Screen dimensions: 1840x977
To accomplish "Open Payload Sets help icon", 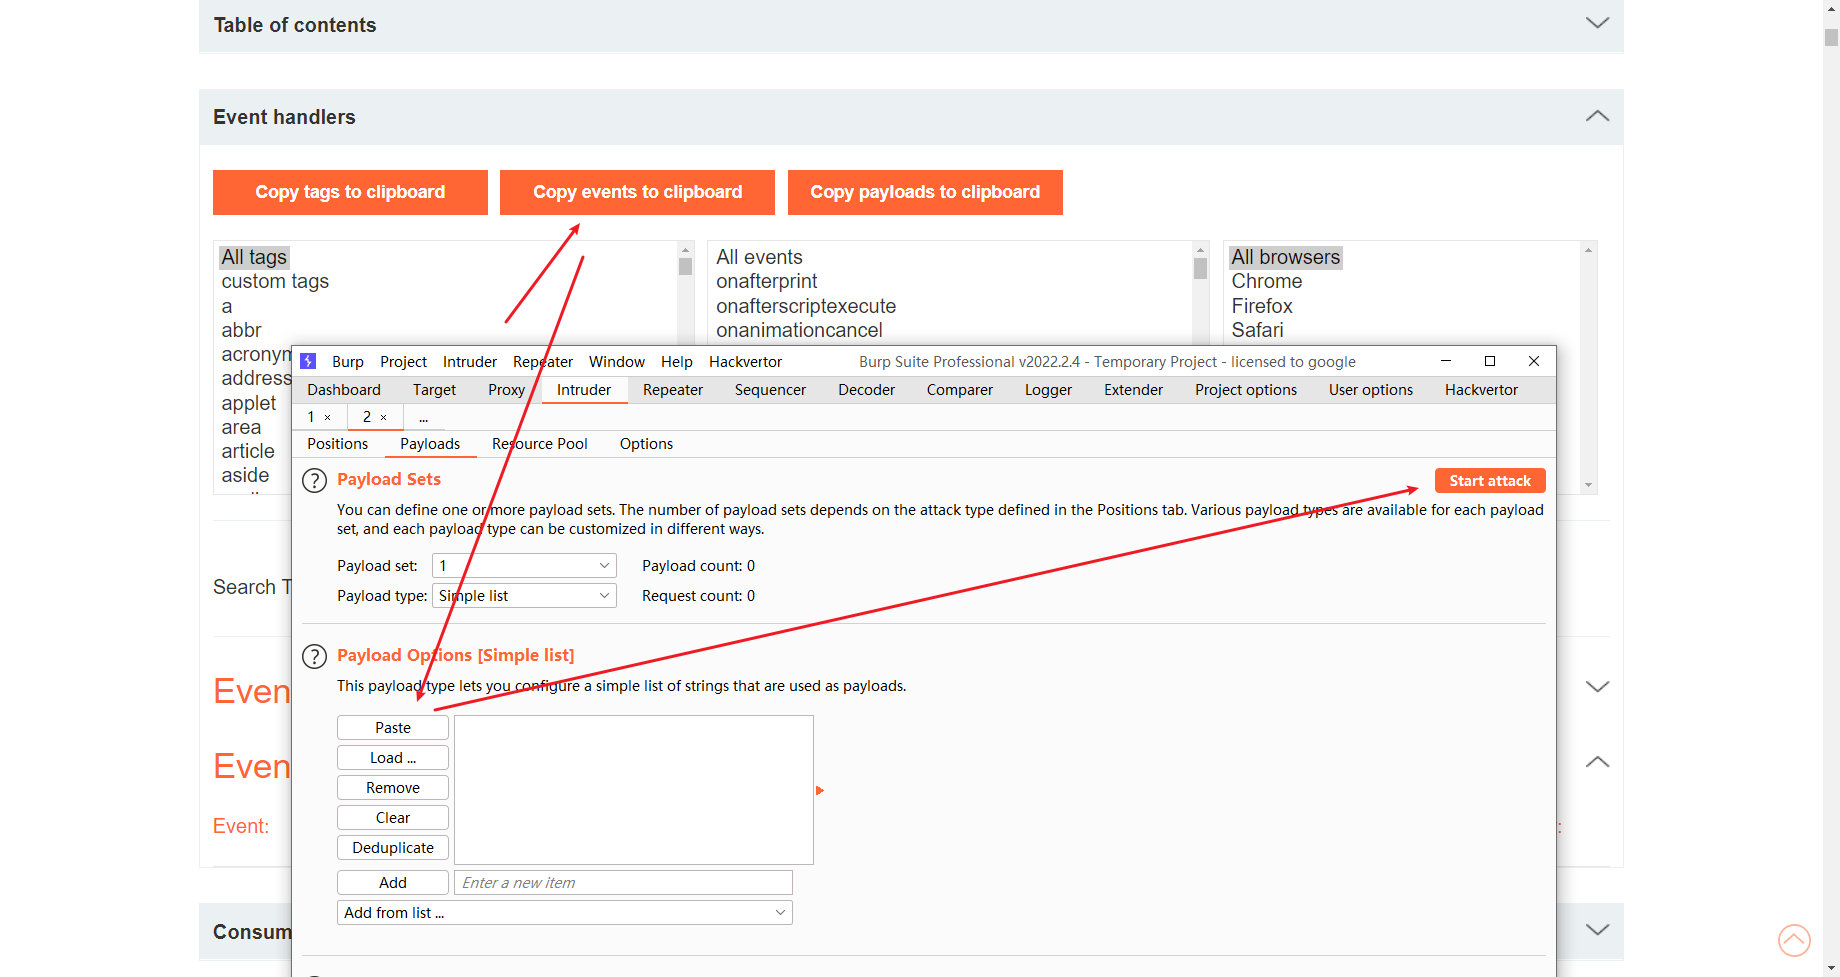I will (x=314, y=481).
